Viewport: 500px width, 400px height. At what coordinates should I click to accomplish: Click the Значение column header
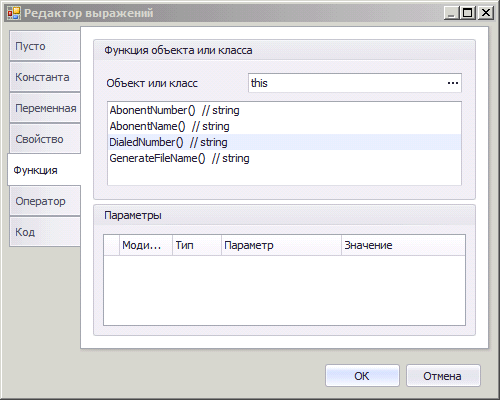click(403, 245)
